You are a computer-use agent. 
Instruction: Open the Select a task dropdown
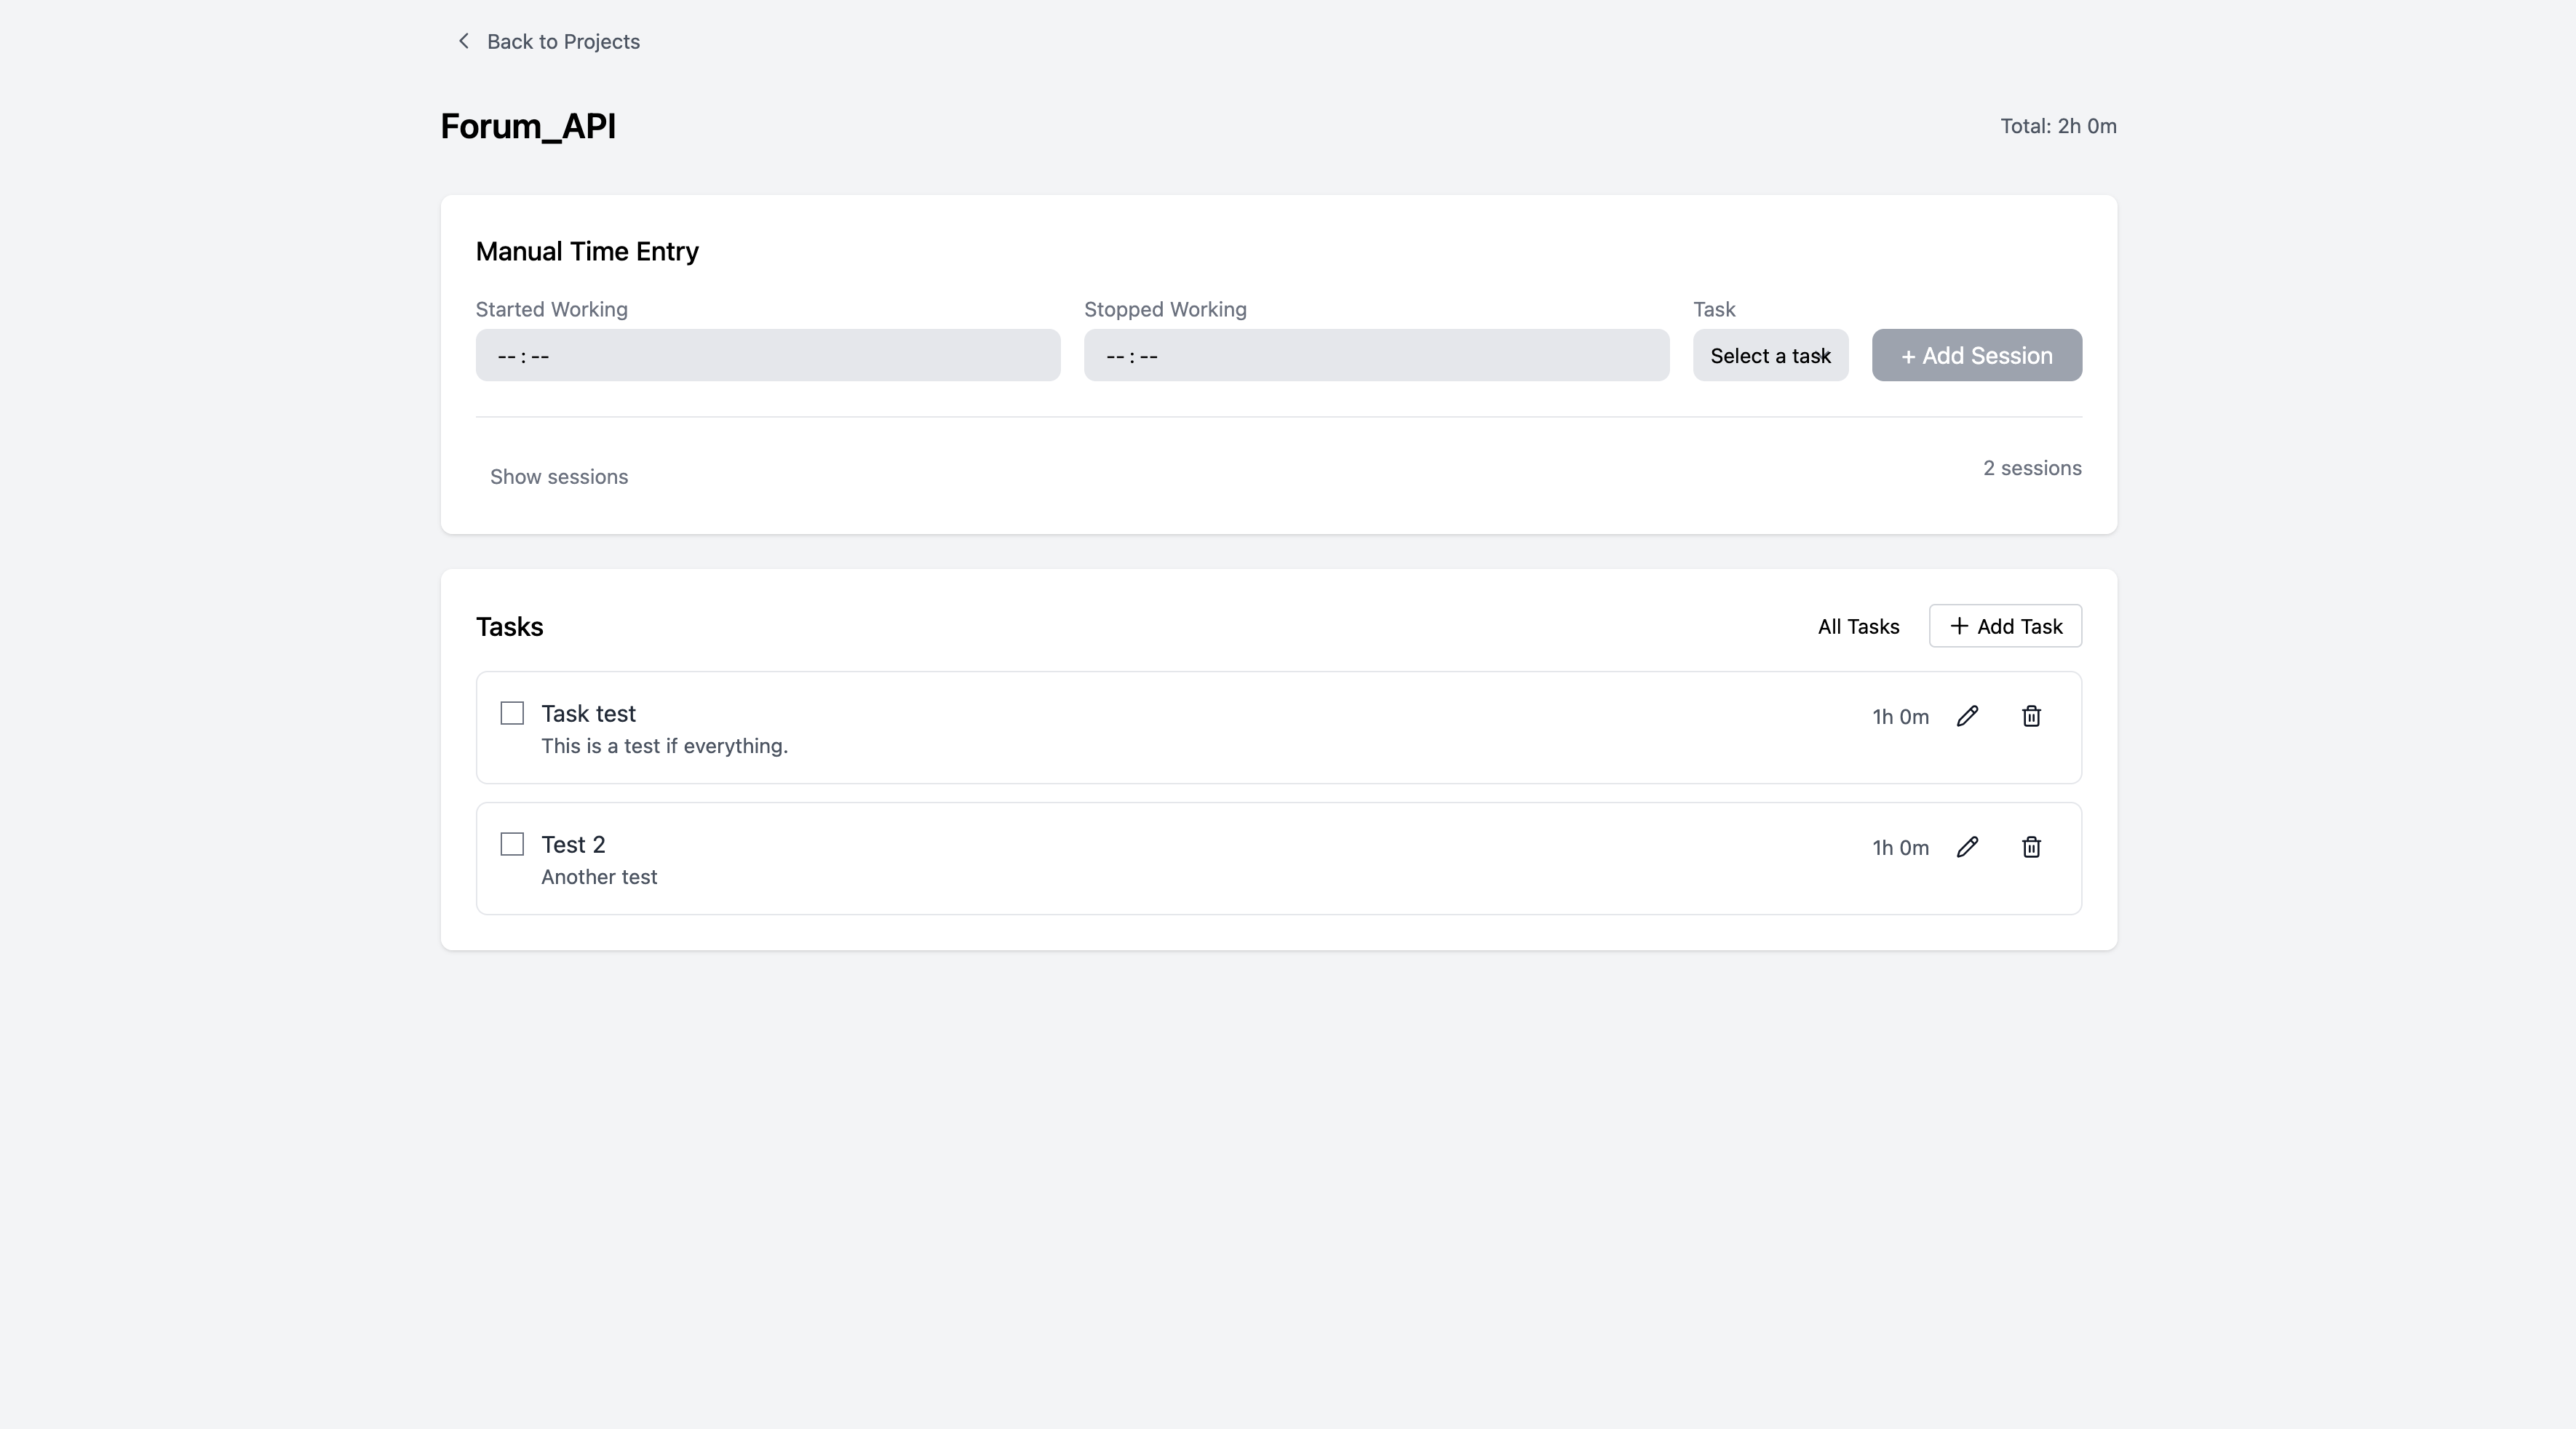(x=1770, y=356)
